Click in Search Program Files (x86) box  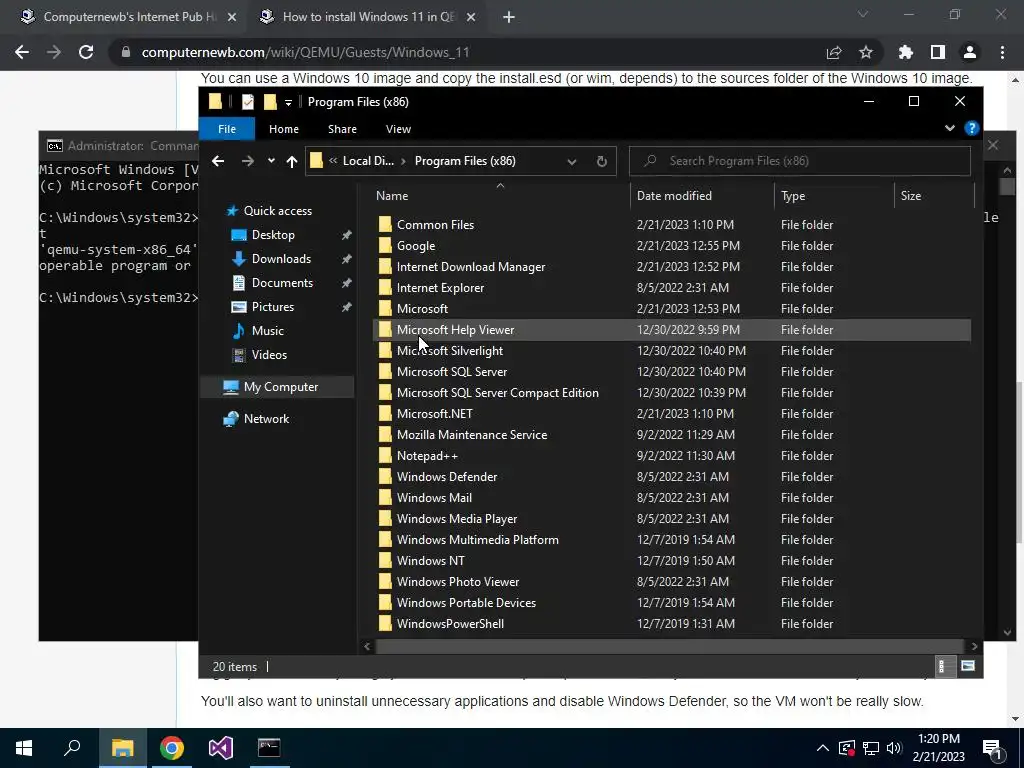799,161
